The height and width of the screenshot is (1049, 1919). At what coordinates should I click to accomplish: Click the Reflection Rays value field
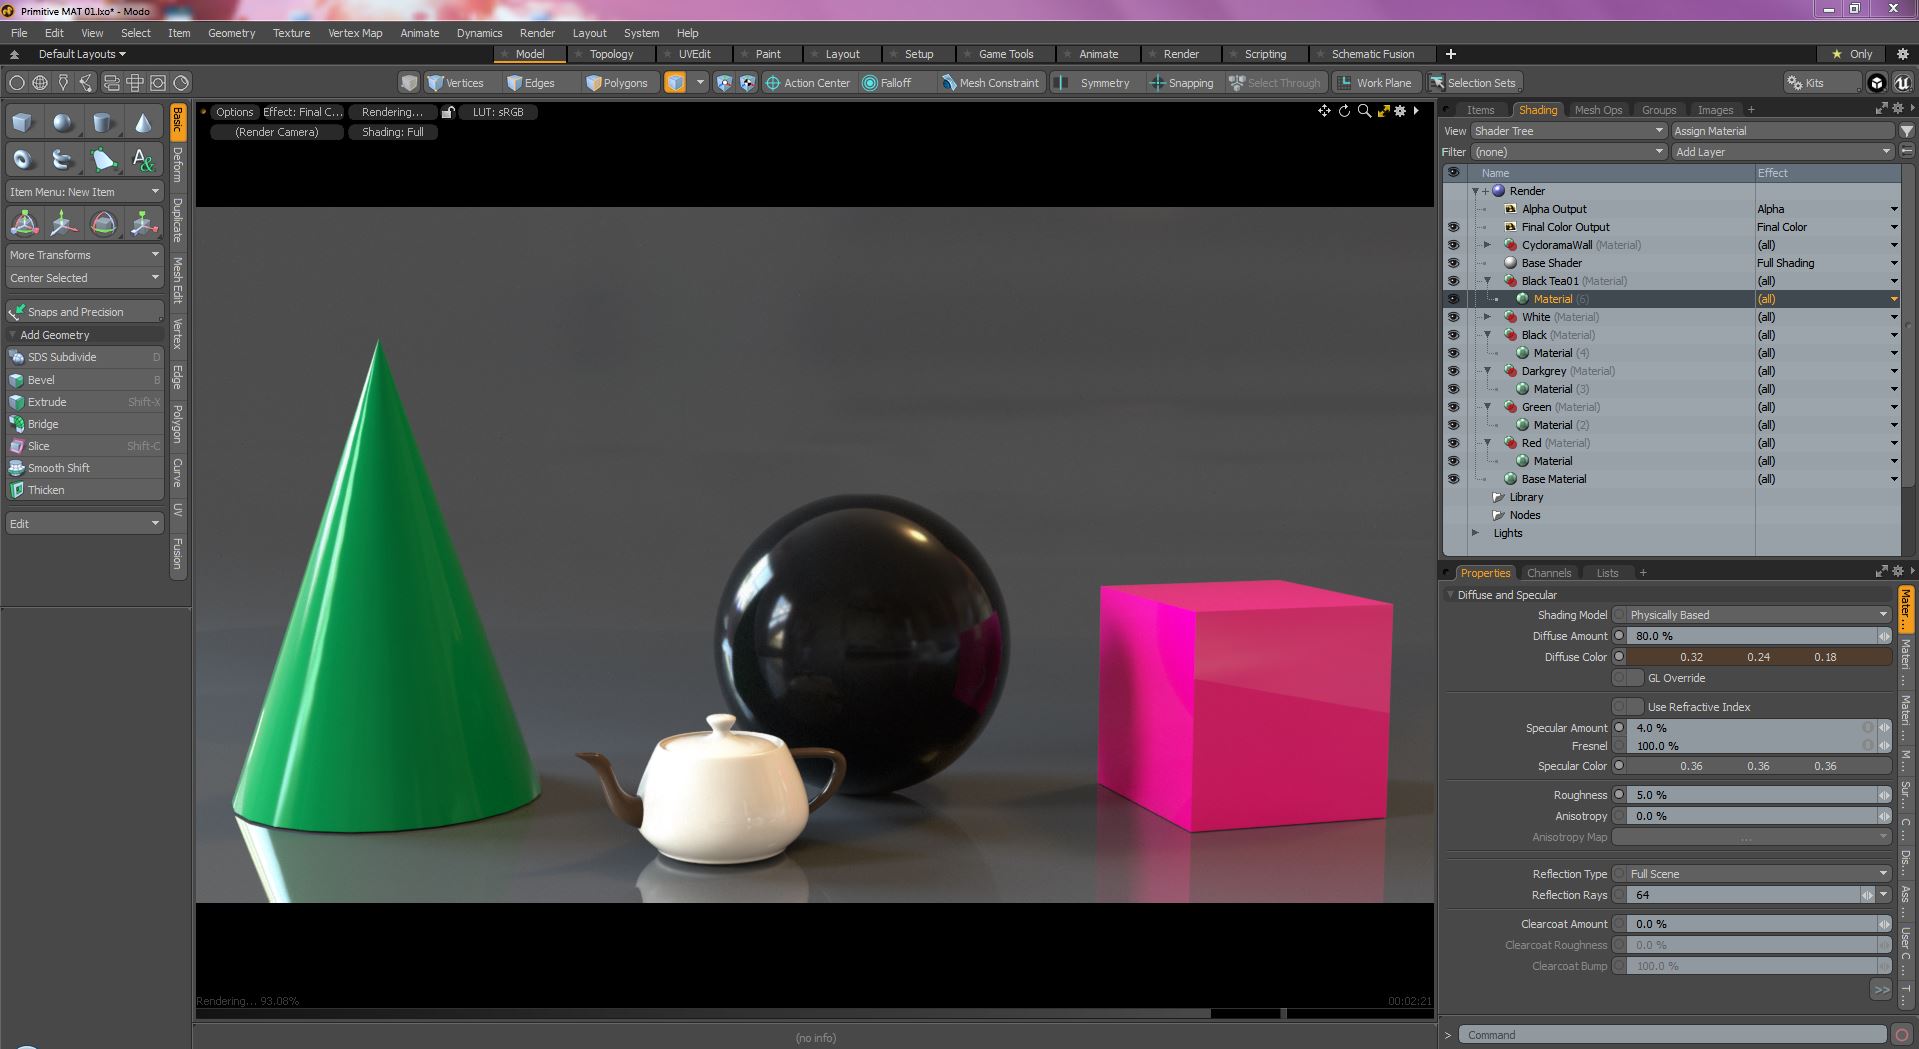(1744, 895)
